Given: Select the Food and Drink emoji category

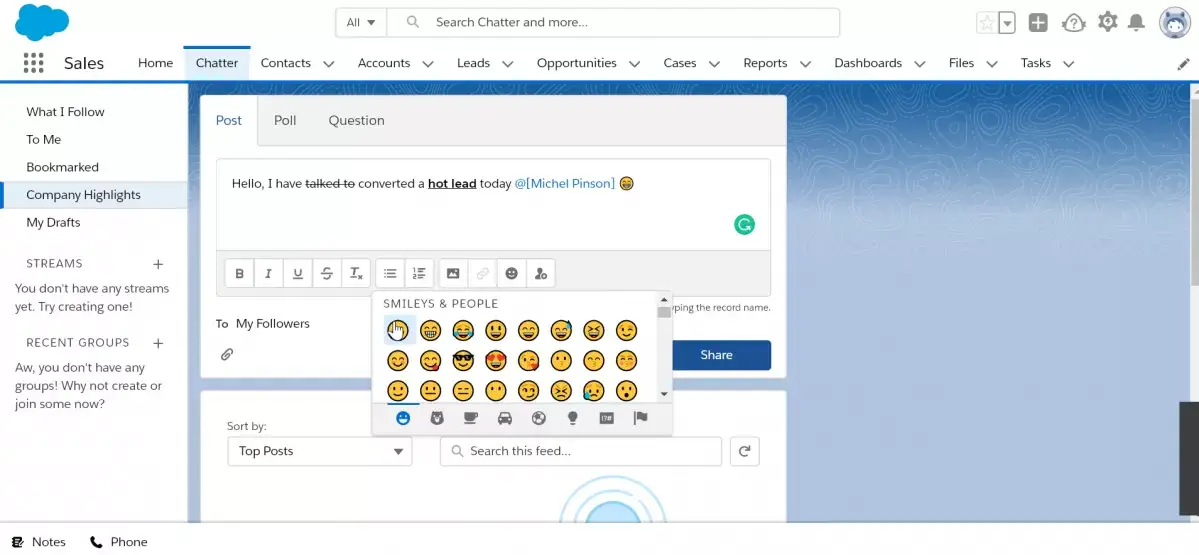Looking at the screenshot, I should (x=471, y=418).
